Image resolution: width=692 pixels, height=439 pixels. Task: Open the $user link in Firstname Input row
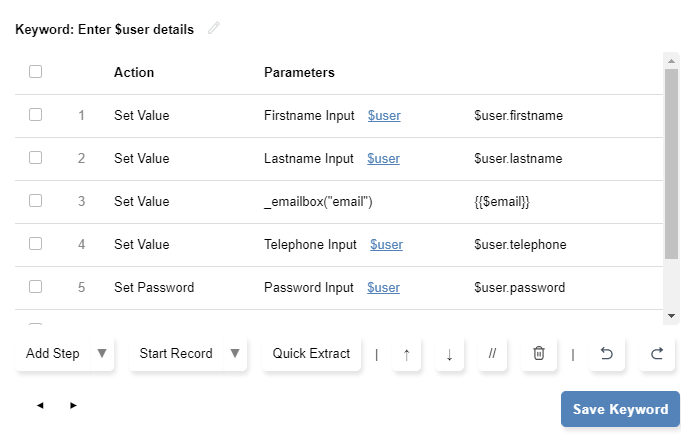coord(384,115)
